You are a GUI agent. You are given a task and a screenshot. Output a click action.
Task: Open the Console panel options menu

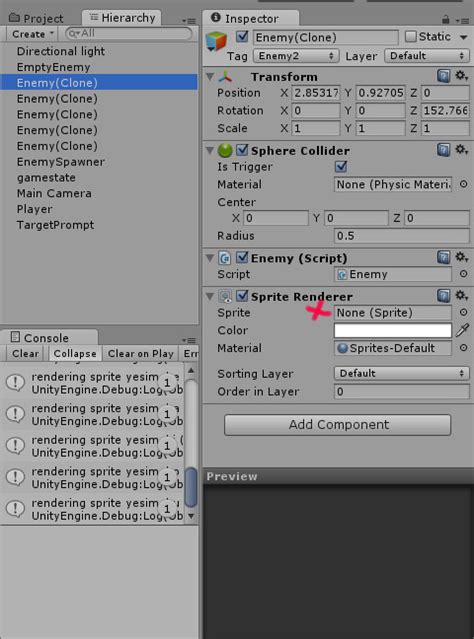pyautogui.click(x=189, y=340)
